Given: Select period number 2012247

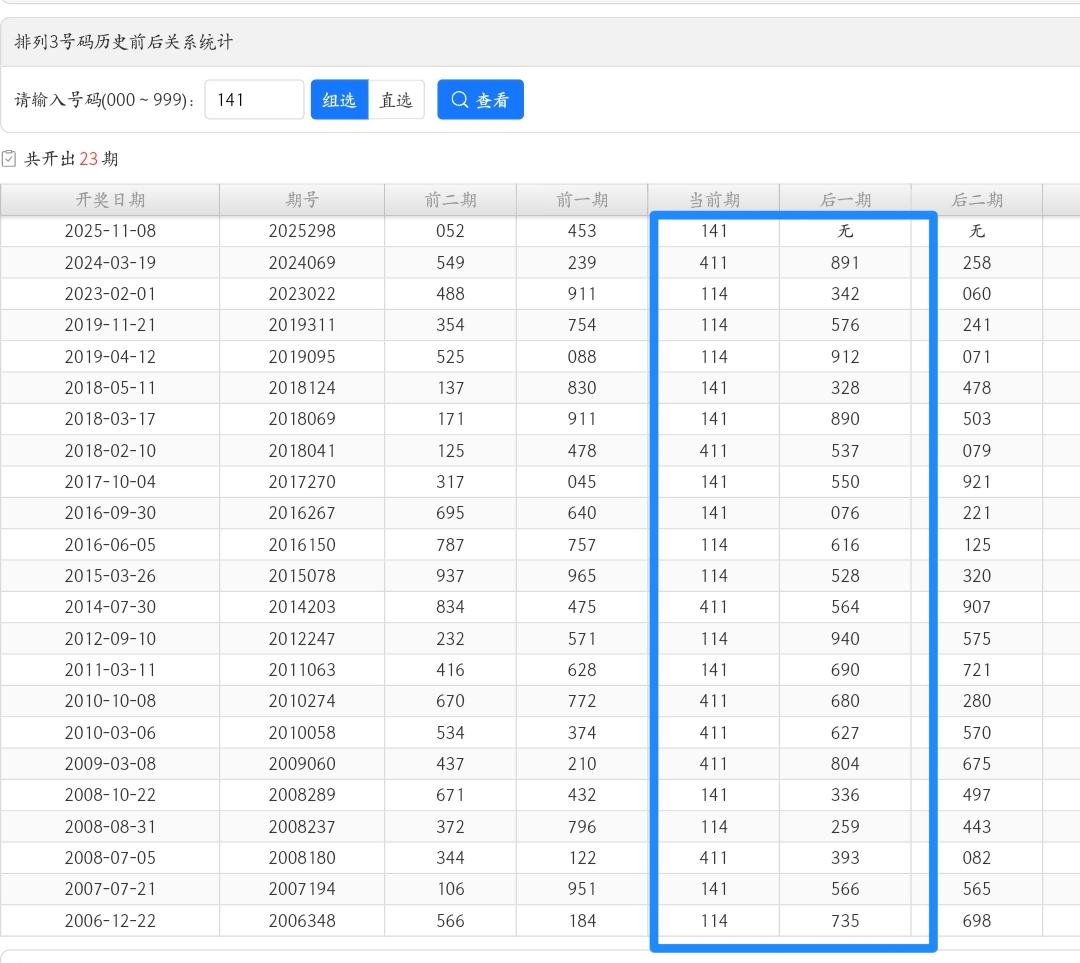Looking at the screenshot, I should coord(302,639).
